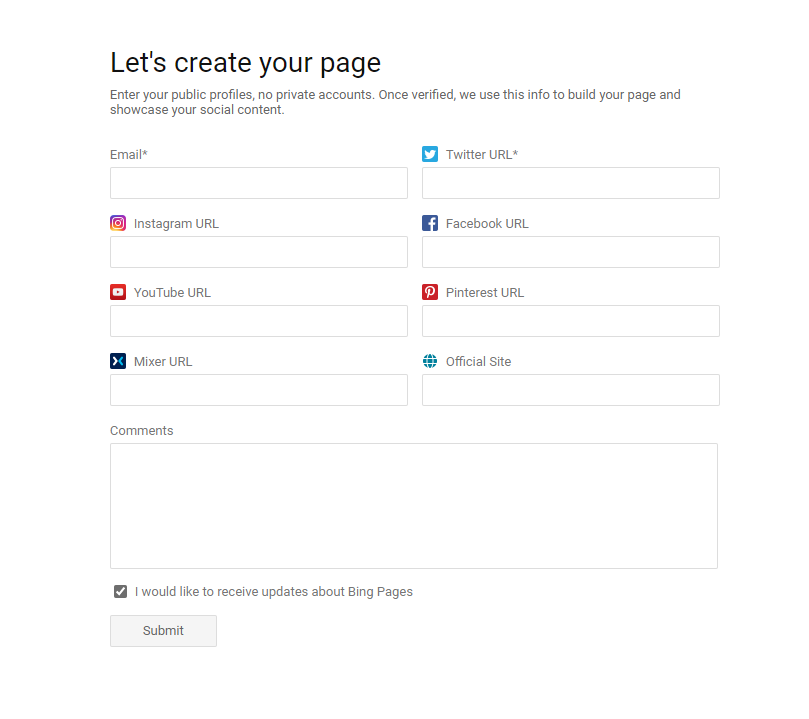Click the YouTube logo icon

pos(118,292)
